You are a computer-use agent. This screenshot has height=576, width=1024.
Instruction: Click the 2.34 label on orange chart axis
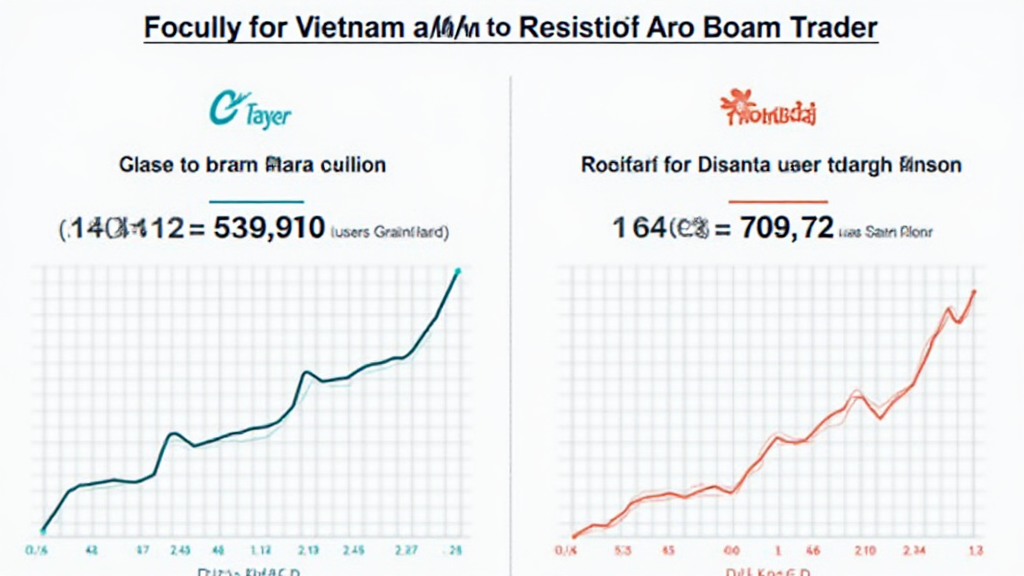pos(917,550)
